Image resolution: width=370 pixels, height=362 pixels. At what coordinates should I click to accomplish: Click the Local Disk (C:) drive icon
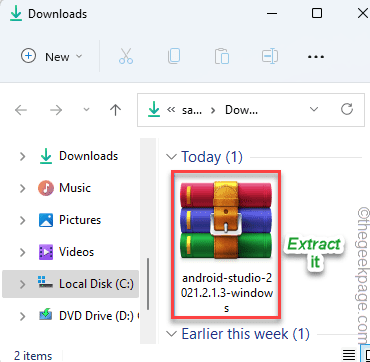tap(46, 283)
